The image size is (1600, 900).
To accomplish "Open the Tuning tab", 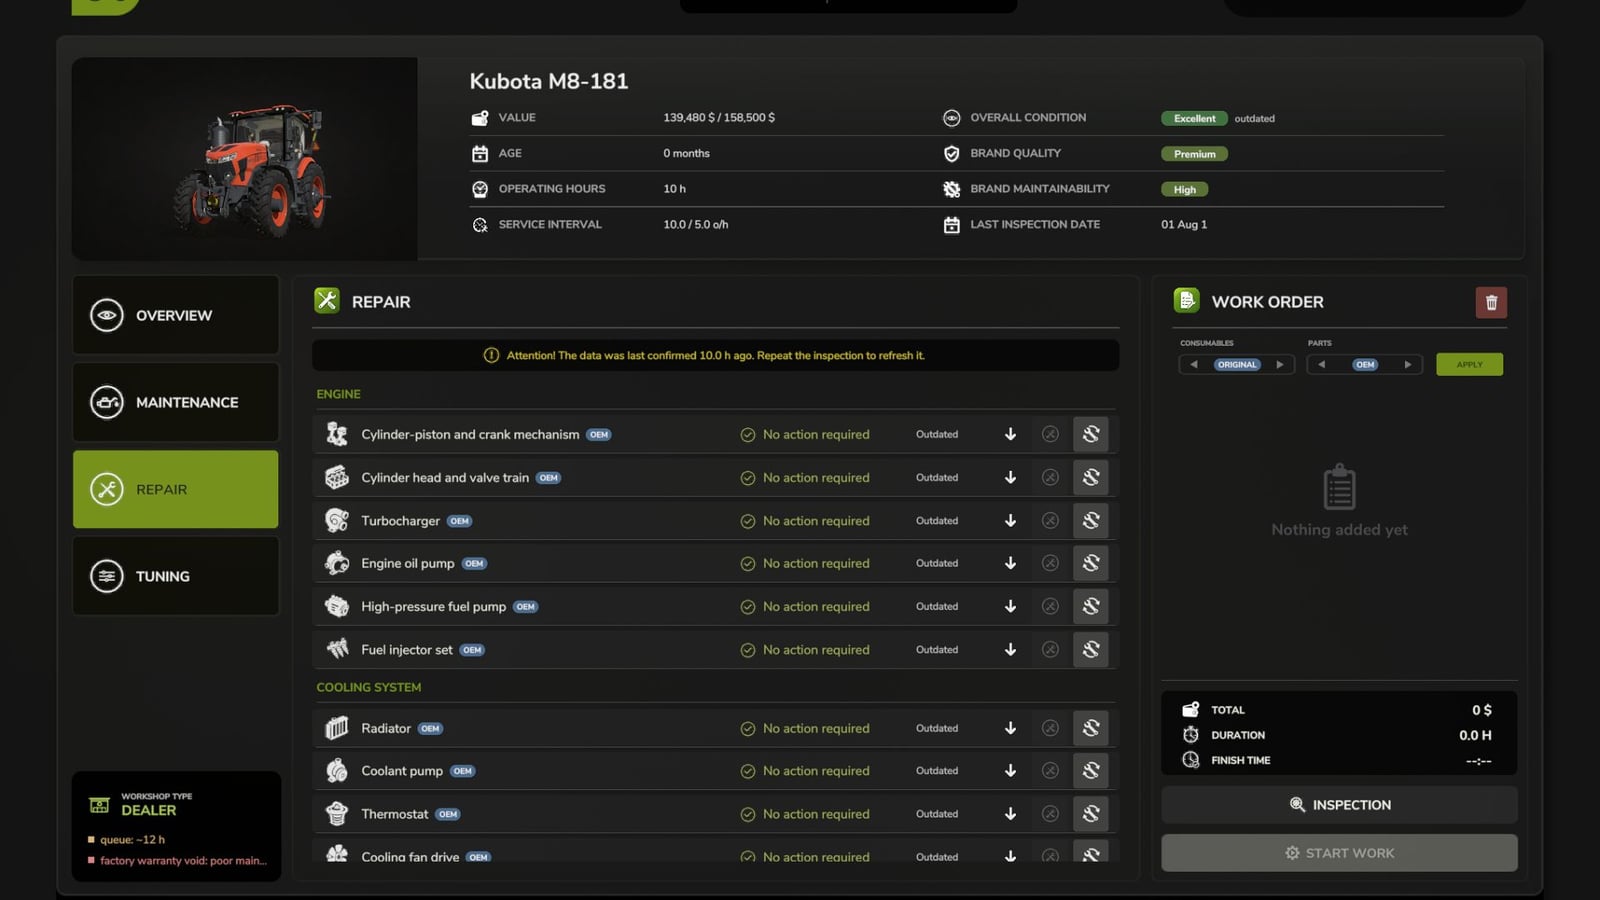I will 176,576.
